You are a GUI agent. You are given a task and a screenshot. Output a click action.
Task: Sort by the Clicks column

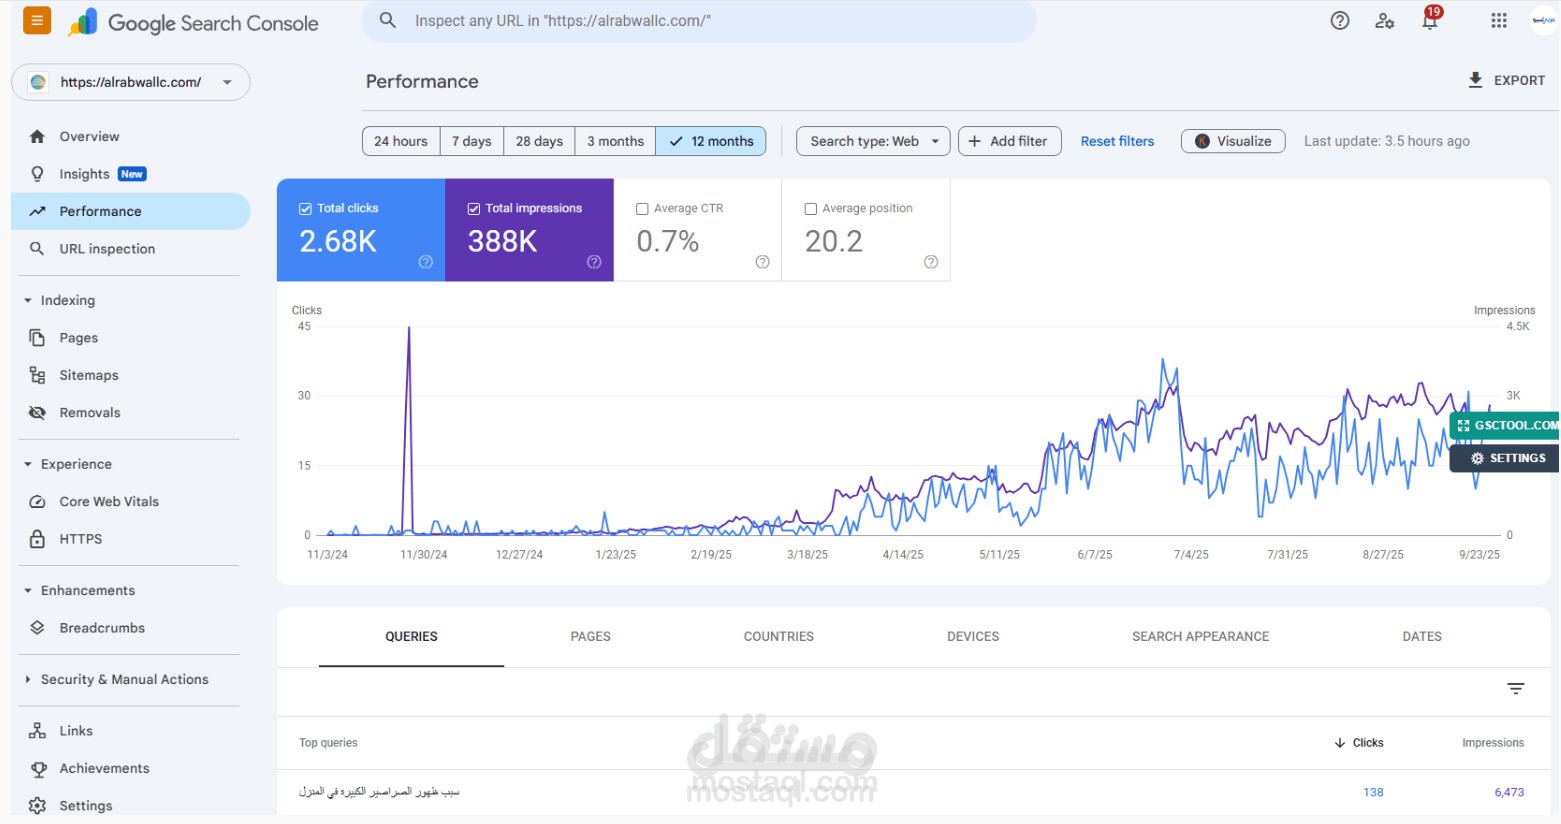[x=1359, y=743]
